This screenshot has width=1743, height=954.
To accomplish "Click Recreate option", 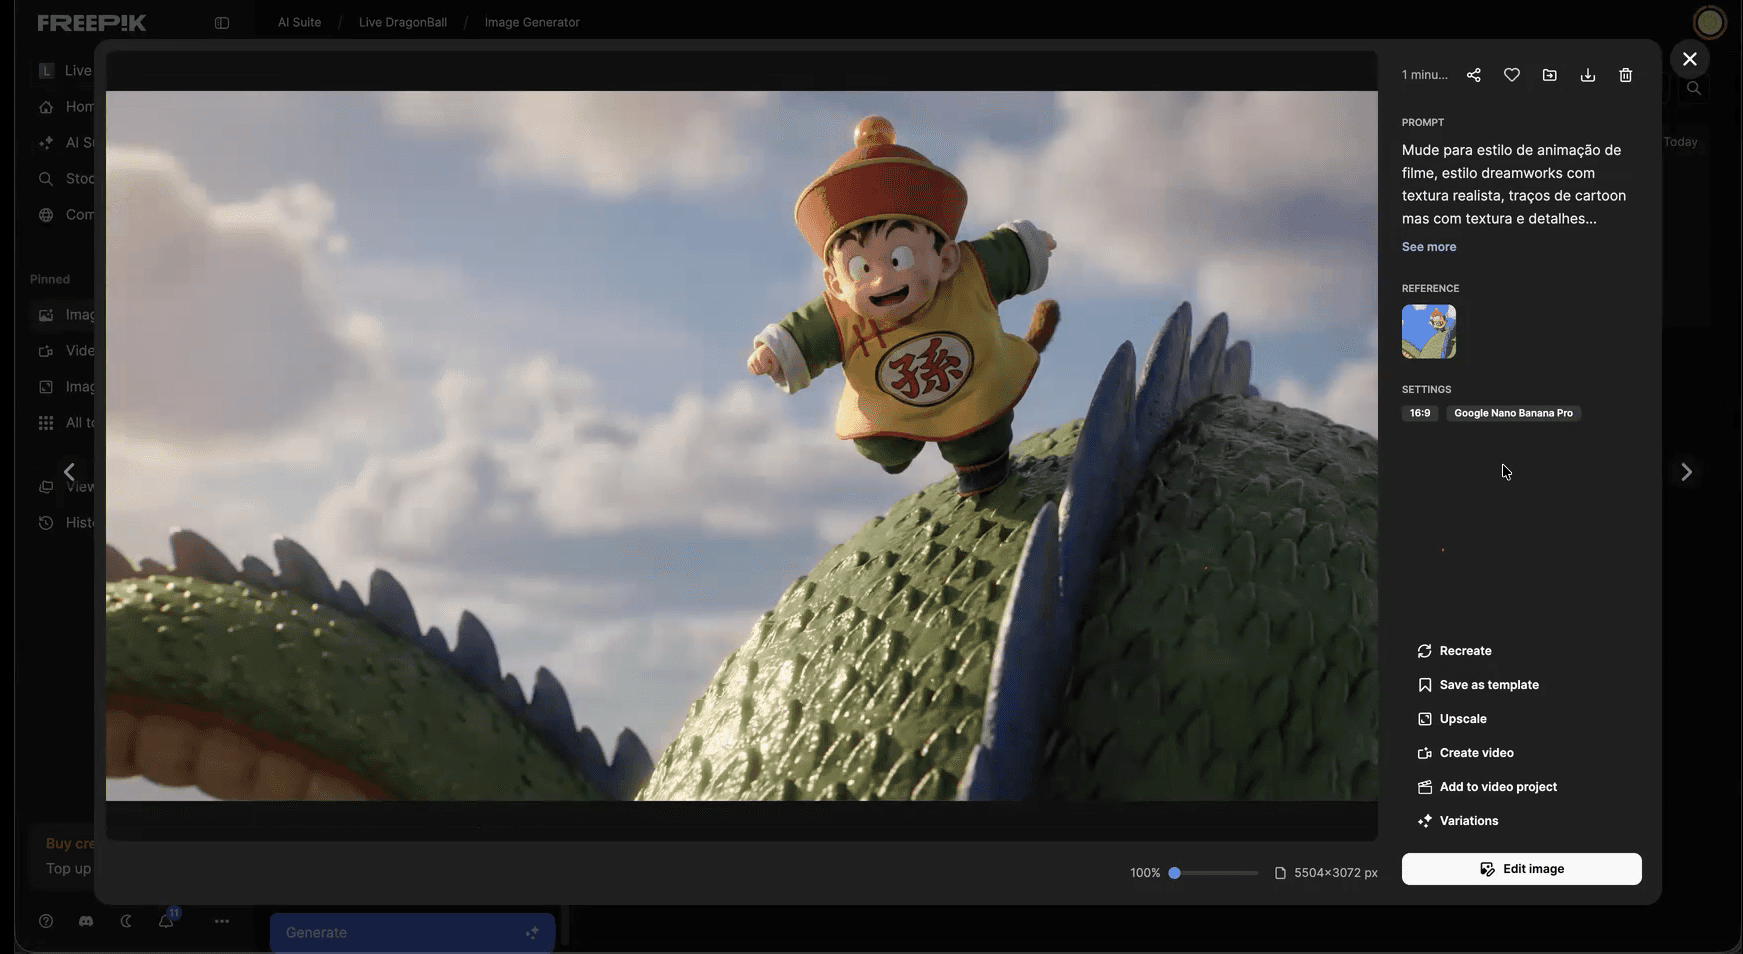I will point(1464,651).
